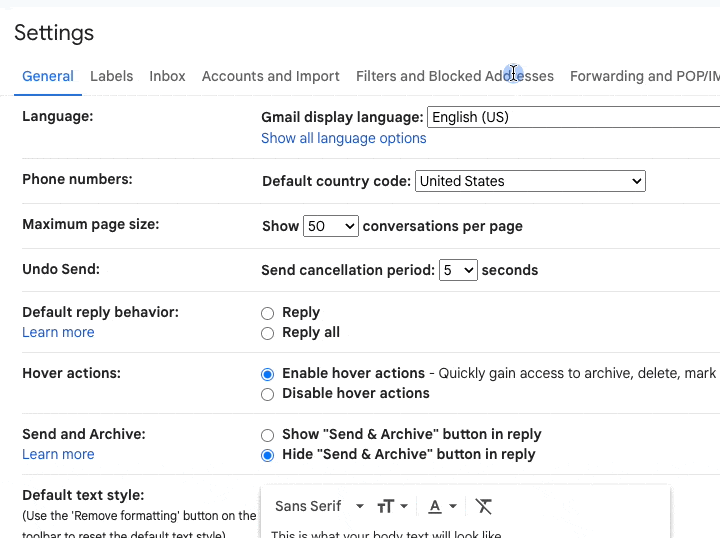
Task: Open Learn more under Default reply behavior
Action: pos(58,332)
